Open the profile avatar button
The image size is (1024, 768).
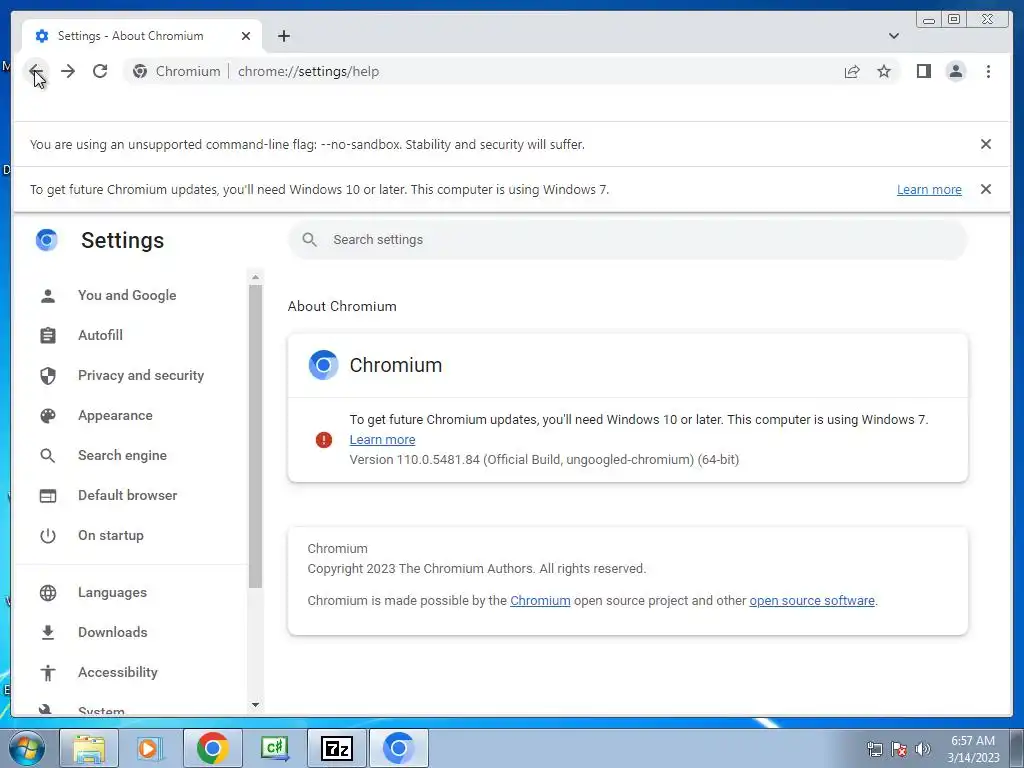955,71
